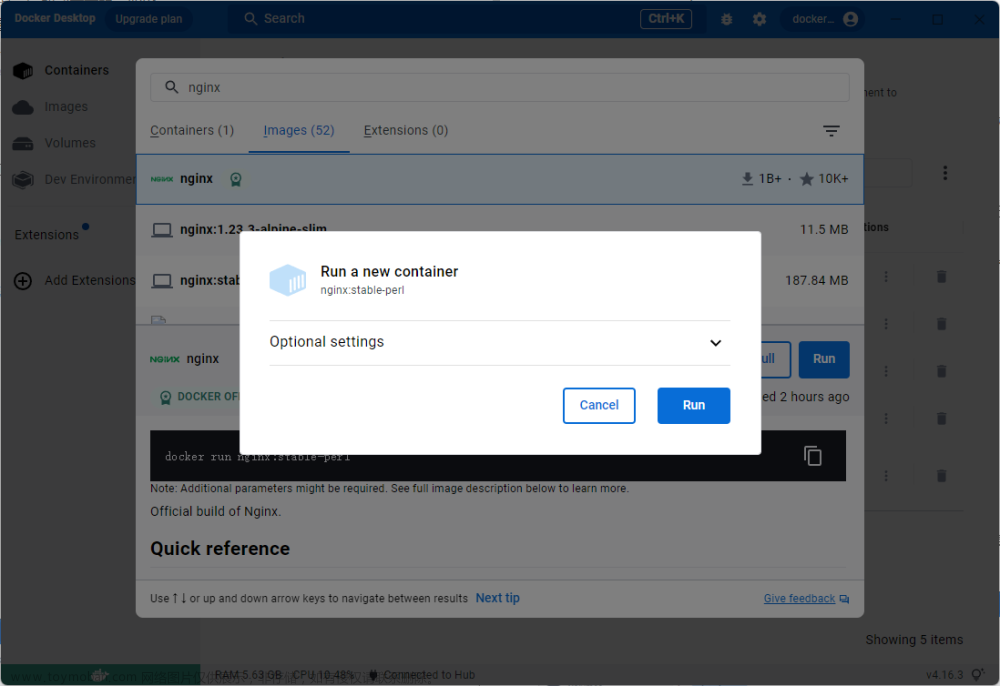Switch to the Images (52) tab

pyautogui.click(x=299, y=130)
